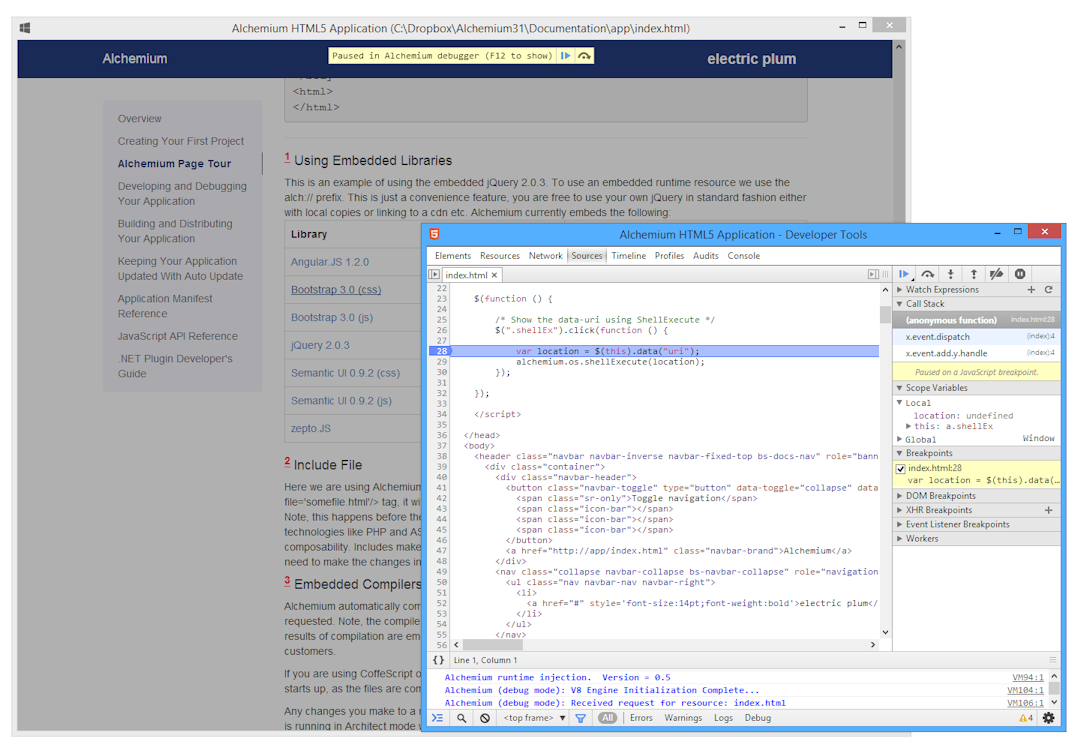Switch to the Network tab

[545, 256]
